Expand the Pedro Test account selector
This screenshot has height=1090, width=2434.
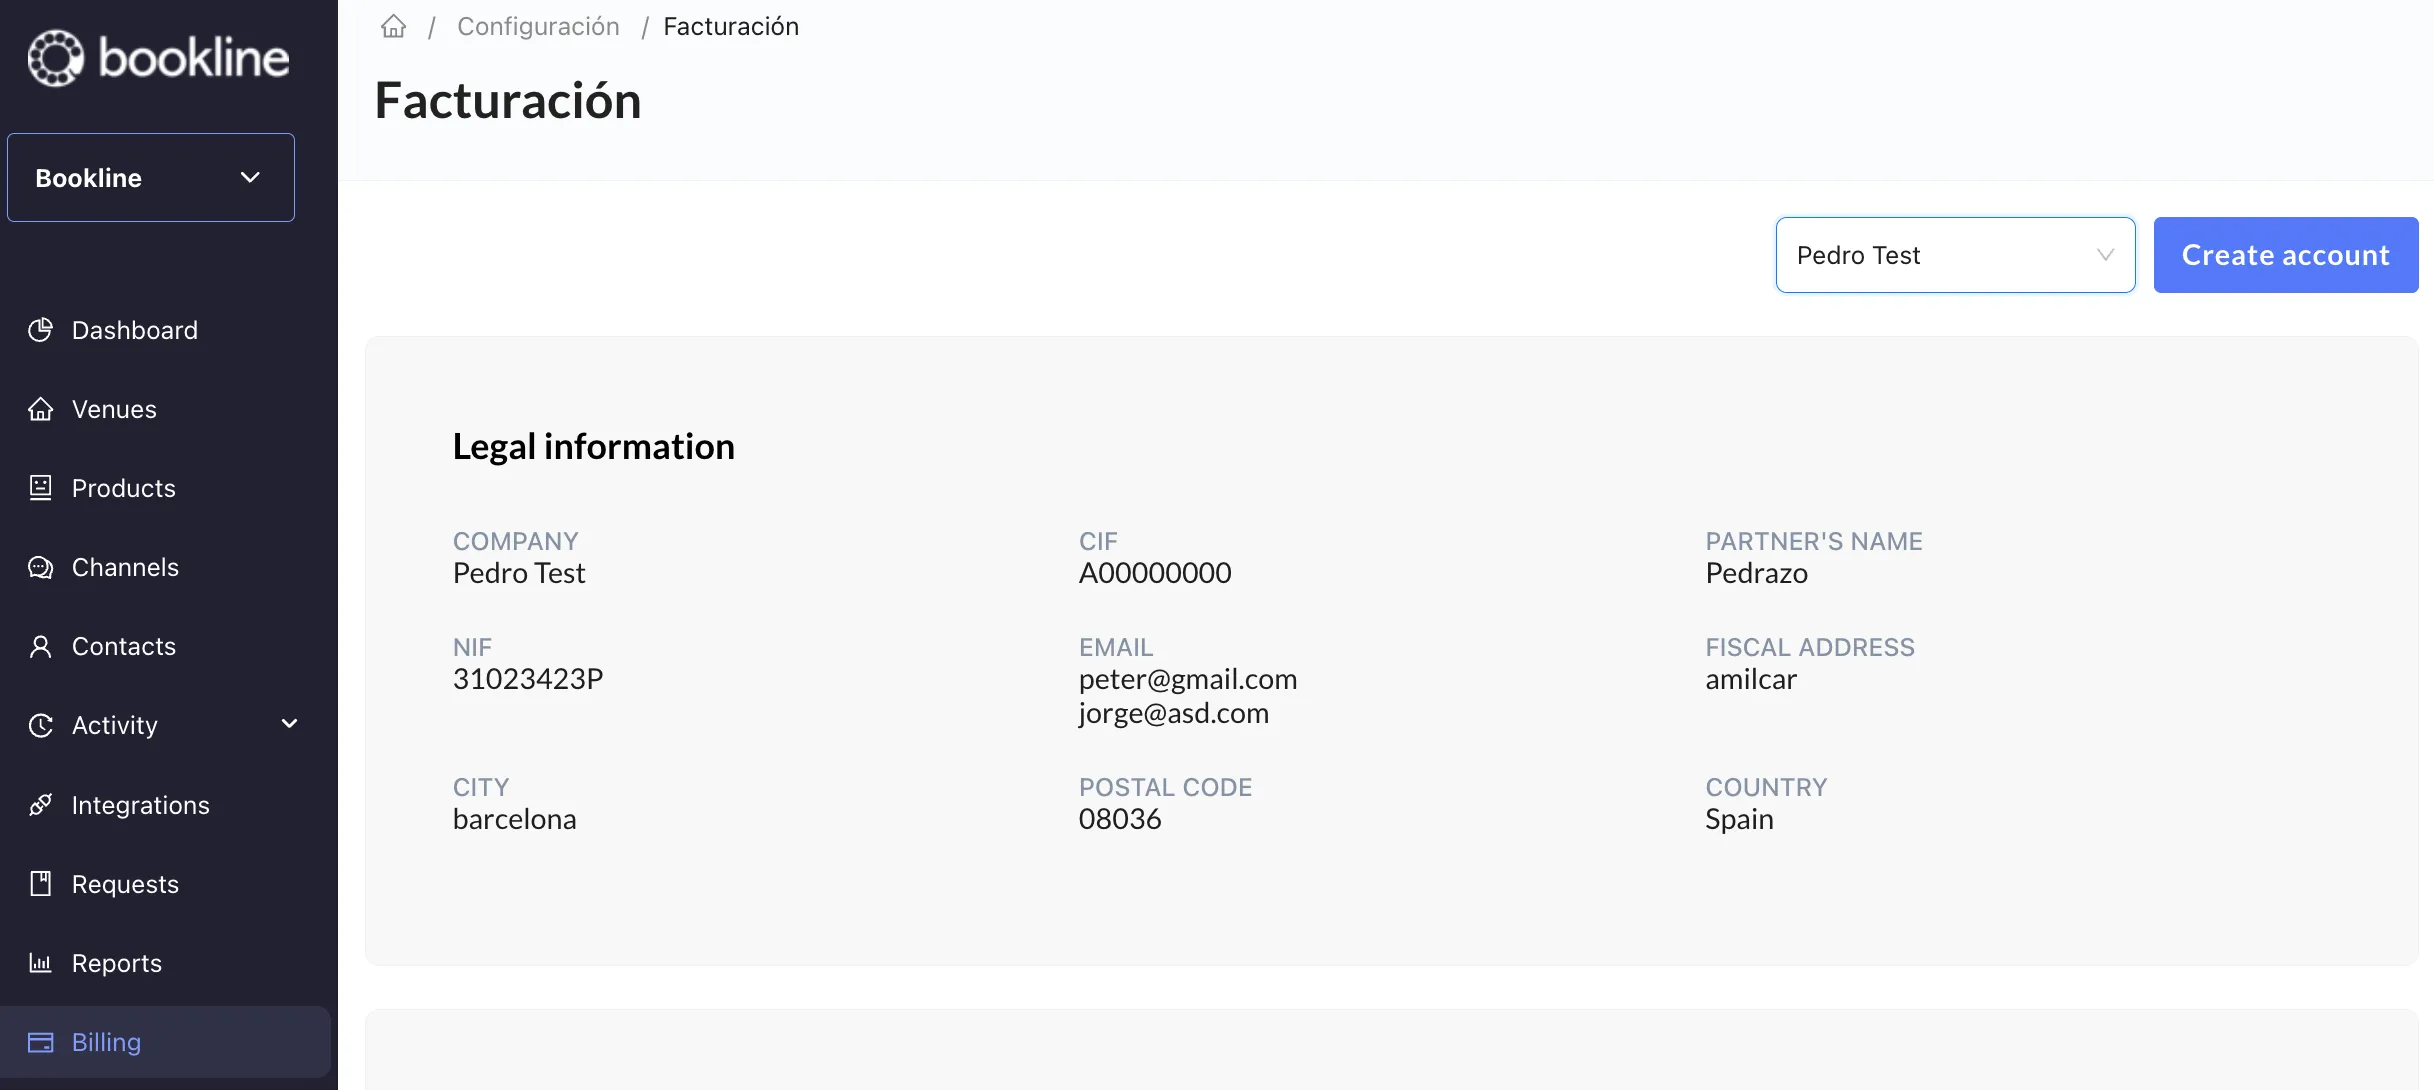point(1955,255)
